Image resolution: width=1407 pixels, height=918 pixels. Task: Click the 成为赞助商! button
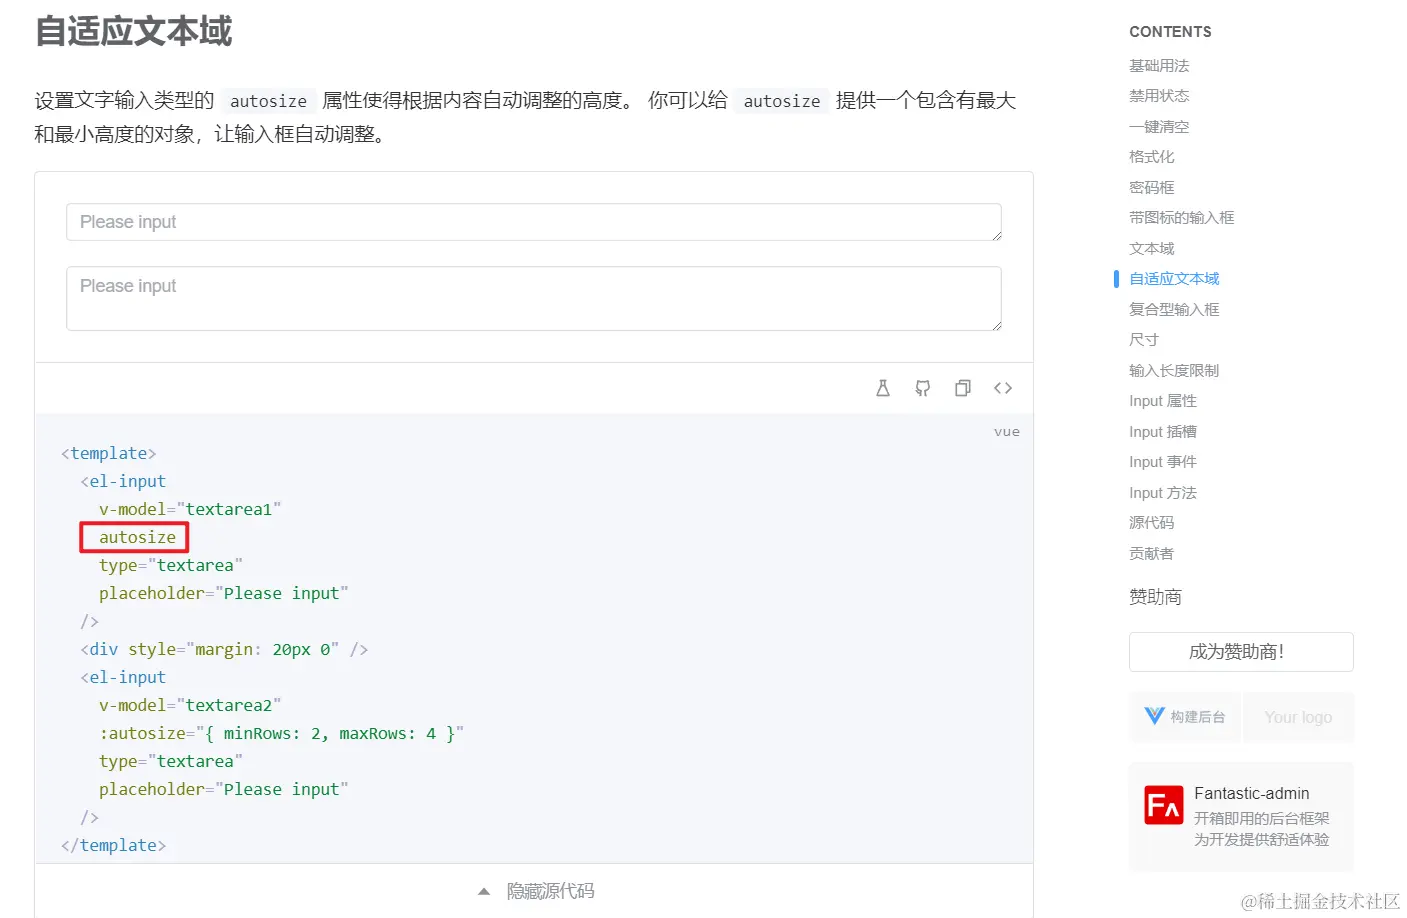[x=1241, y=652]
